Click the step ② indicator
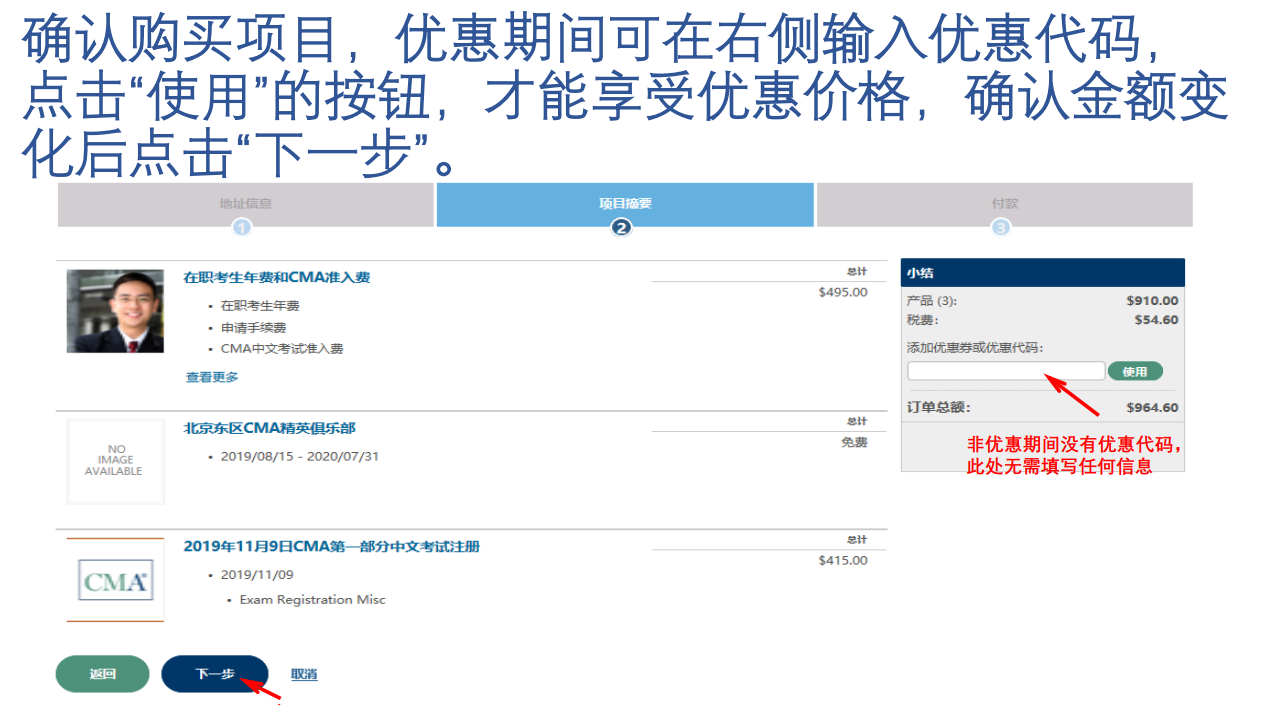This screenshot has width=1277, height=715. pos(622,227)
